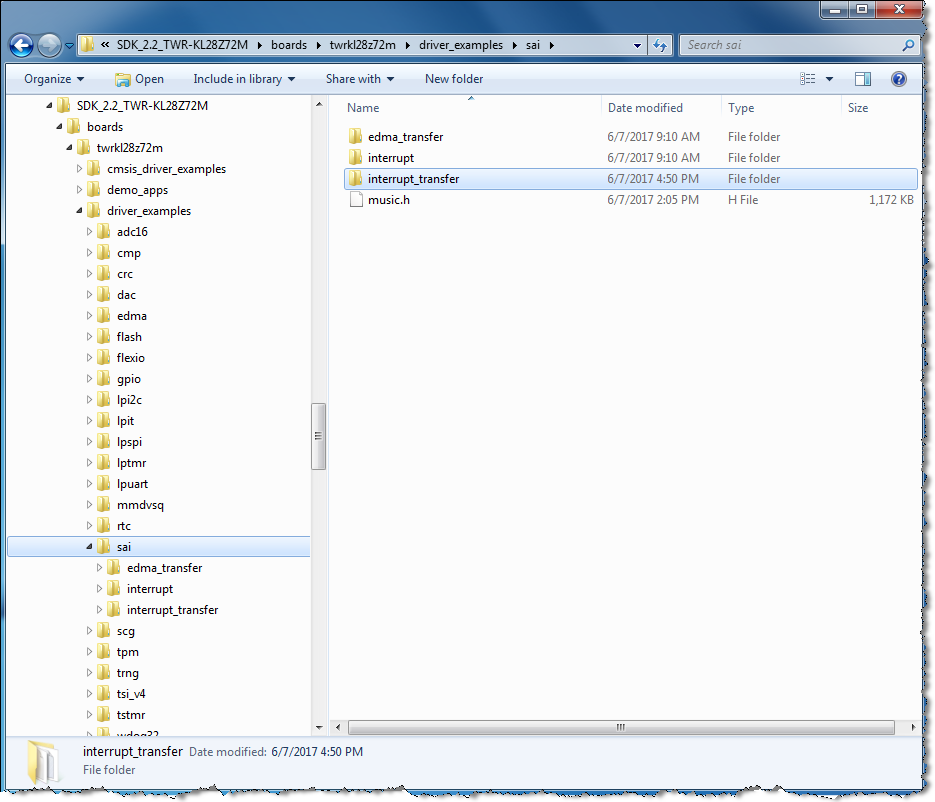Open the Organize menu

54,79
